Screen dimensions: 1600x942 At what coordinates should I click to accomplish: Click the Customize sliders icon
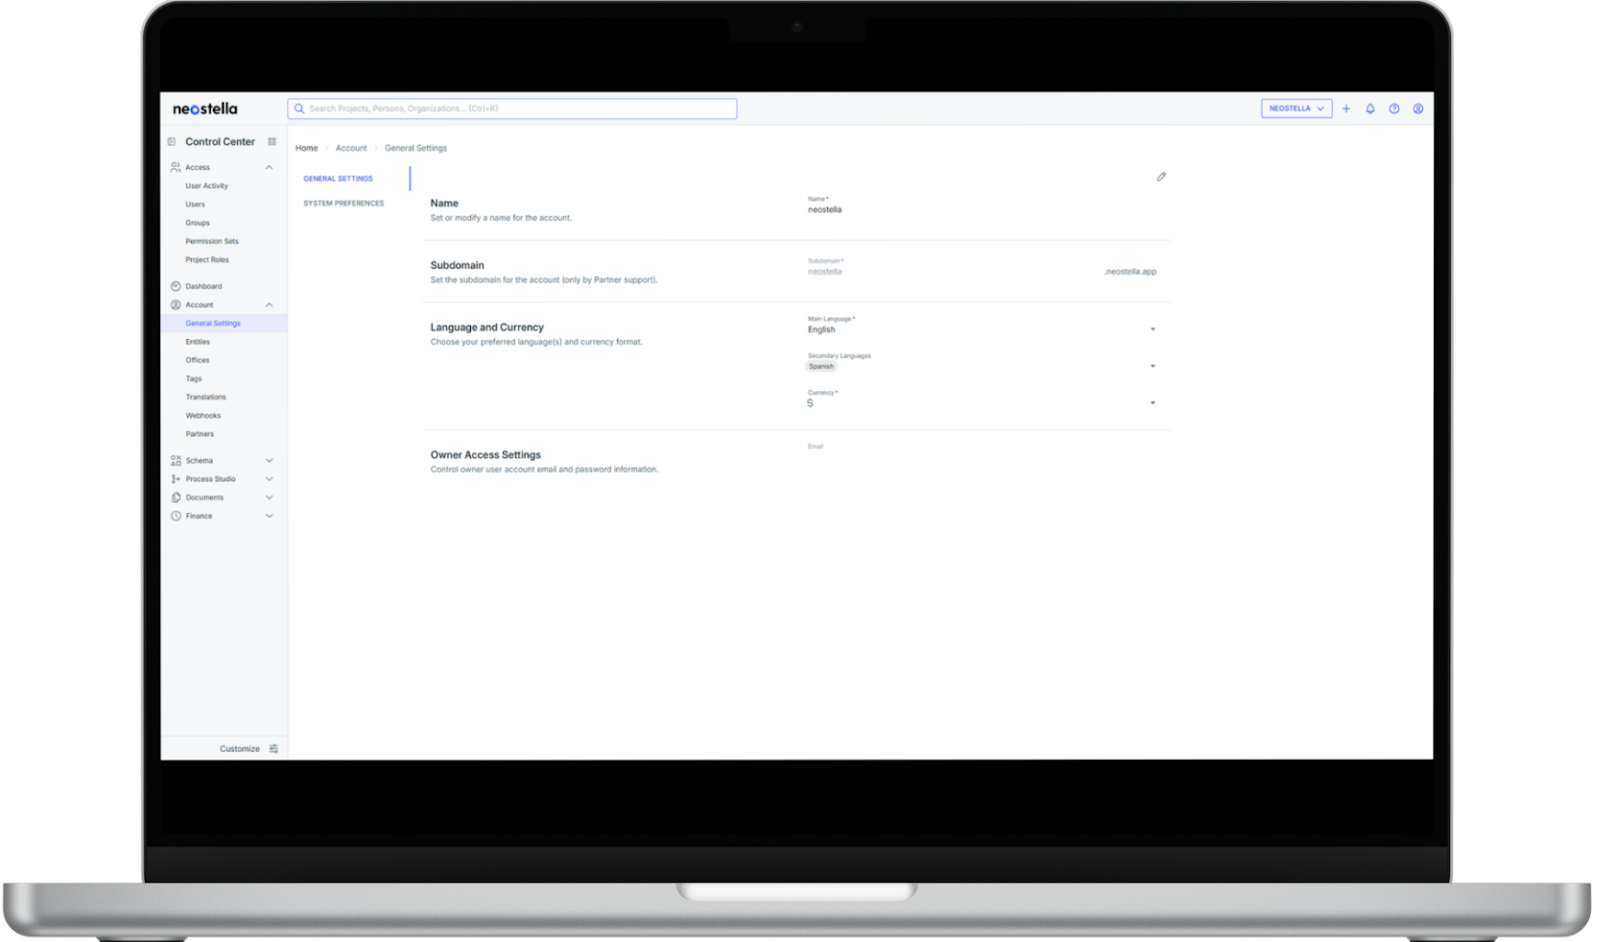(x=274, y=749)
